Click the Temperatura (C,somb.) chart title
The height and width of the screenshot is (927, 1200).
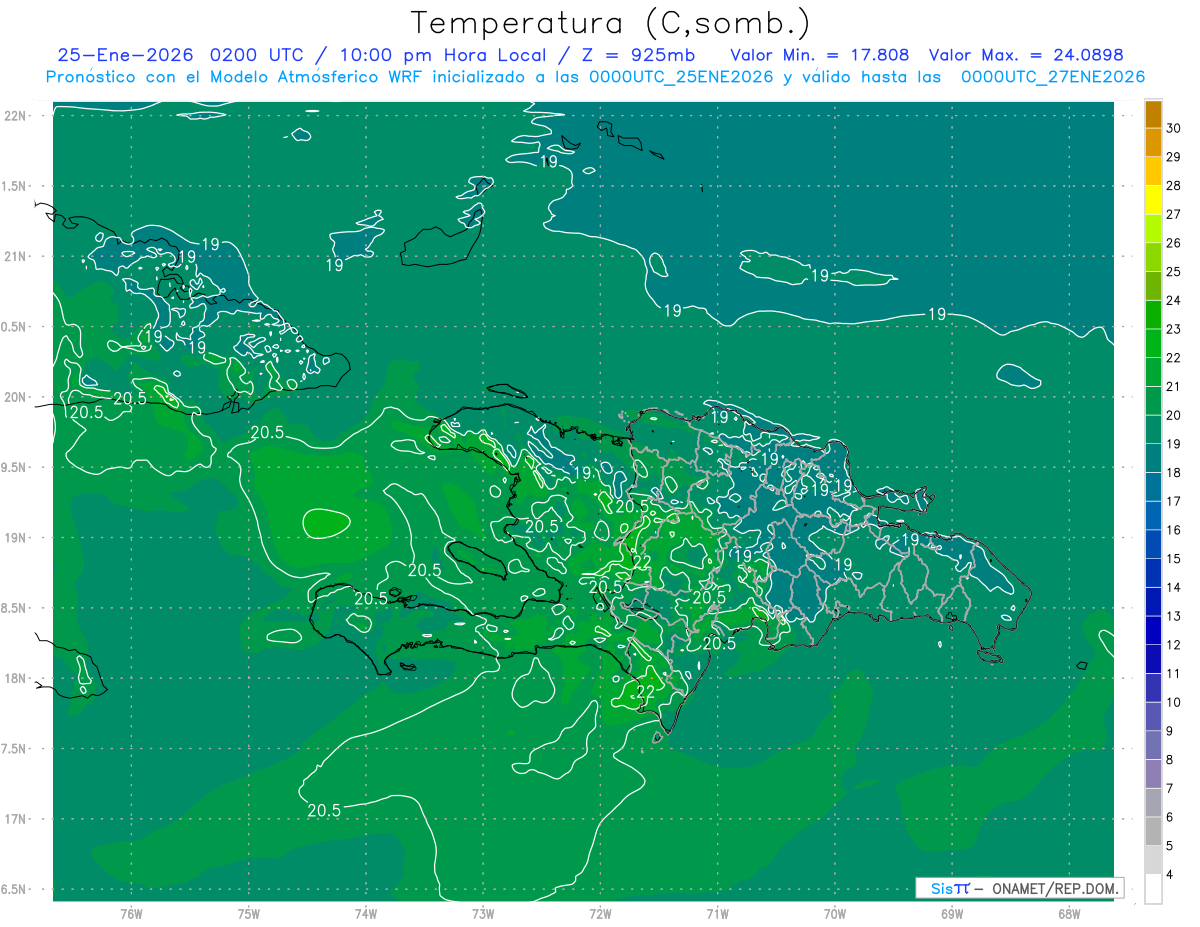610,22
